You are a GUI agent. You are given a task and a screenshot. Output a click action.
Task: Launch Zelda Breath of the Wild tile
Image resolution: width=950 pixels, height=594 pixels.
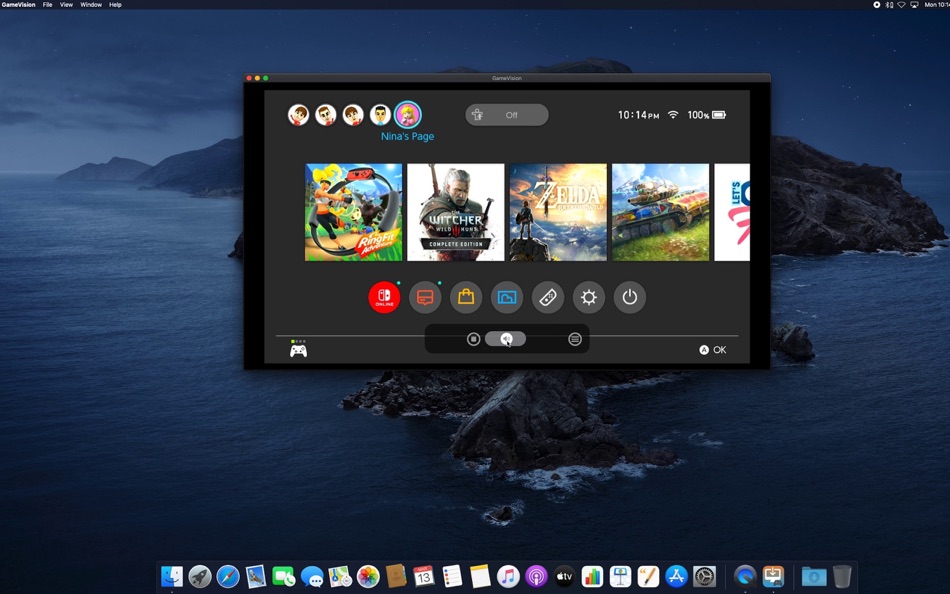pyautogui.click(x=558, y=212)
